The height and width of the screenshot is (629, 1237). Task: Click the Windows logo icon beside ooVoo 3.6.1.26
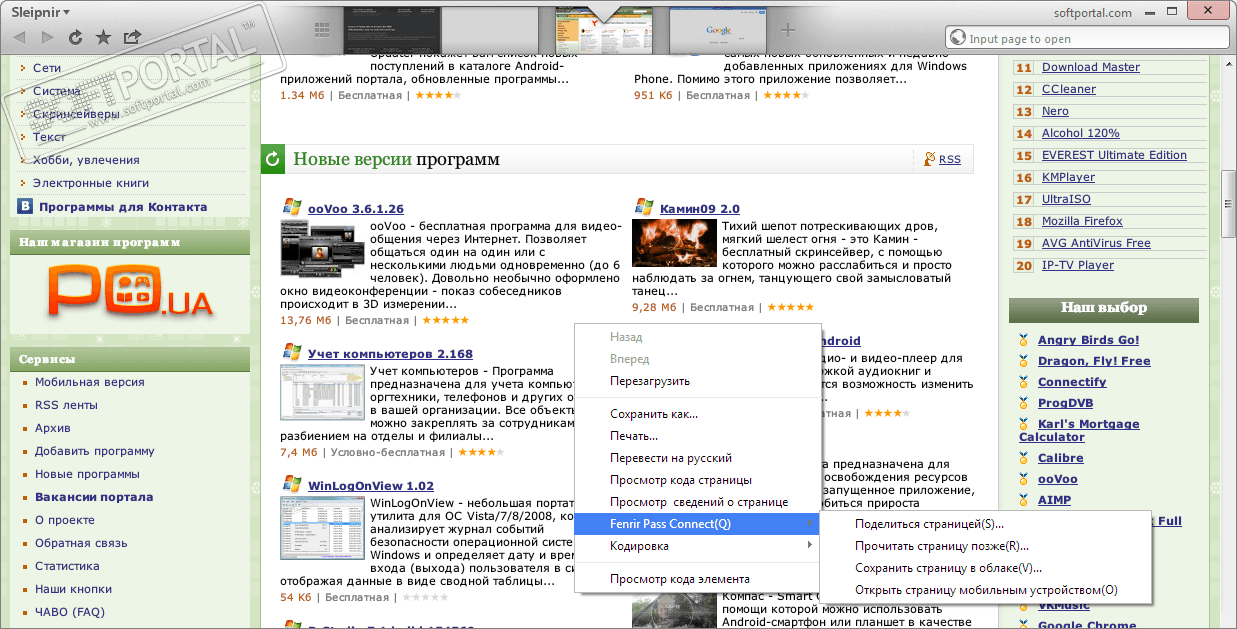[x=292, y=207]
